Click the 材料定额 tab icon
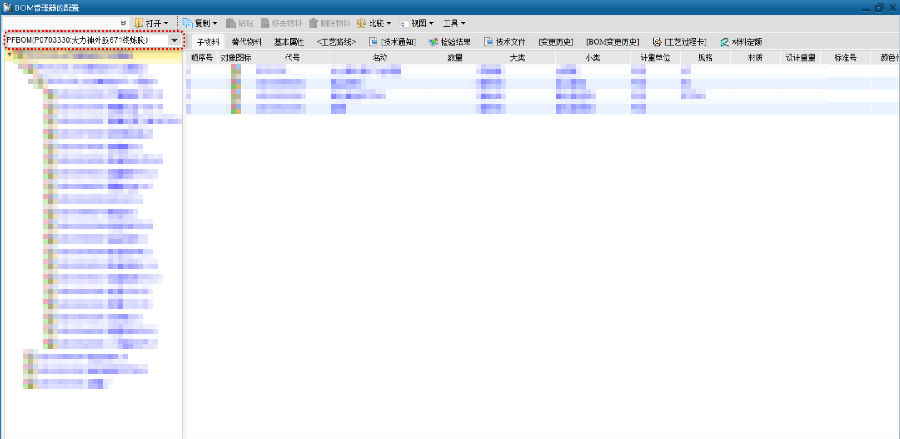Image resolution: width=900 pixels, height=439 pixels. click(x=724, y=42)
